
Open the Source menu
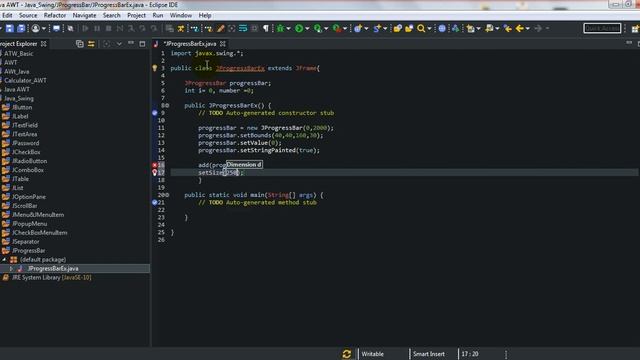click(x=28, y=16)
